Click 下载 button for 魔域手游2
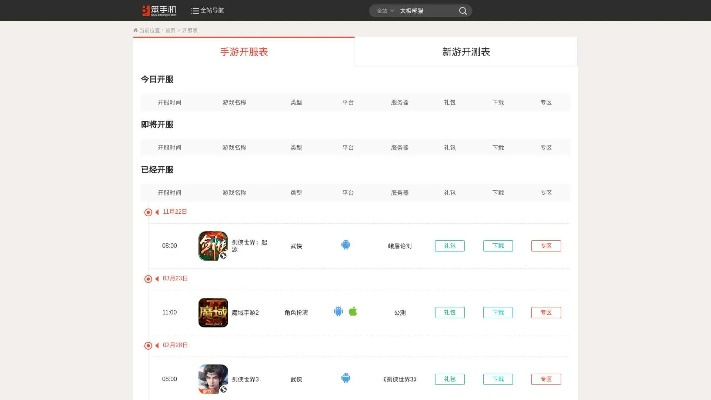 [x=498, y=312]
